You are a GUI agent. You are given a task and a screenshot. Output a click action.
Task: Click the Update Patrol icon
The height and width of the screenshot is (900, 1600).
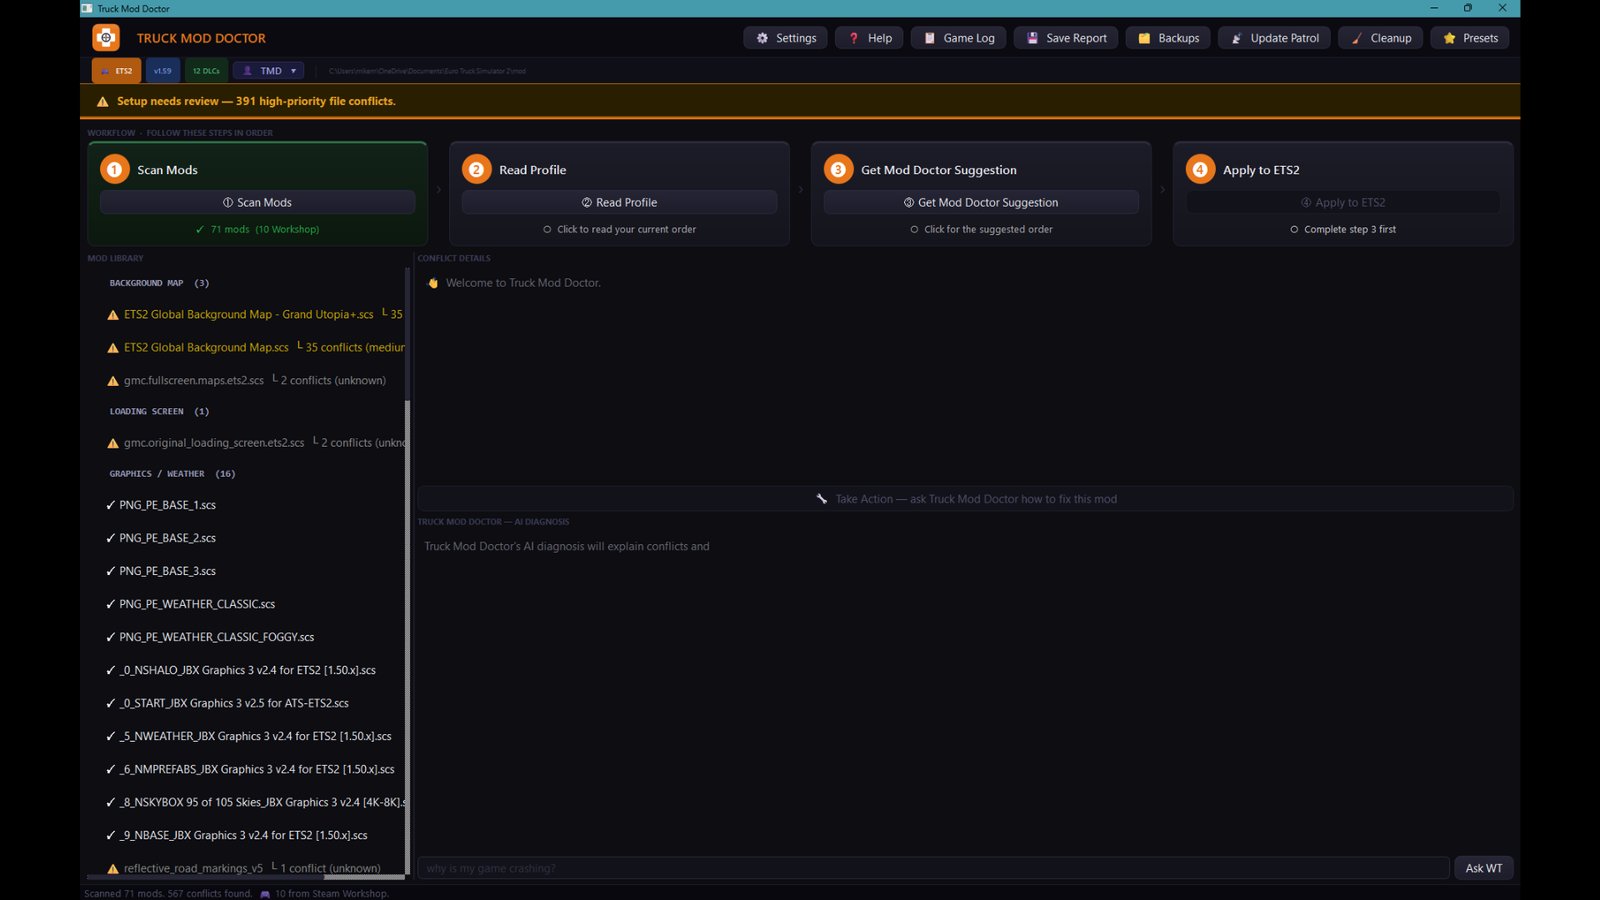pyautogui.click(x=1237, y=38)
